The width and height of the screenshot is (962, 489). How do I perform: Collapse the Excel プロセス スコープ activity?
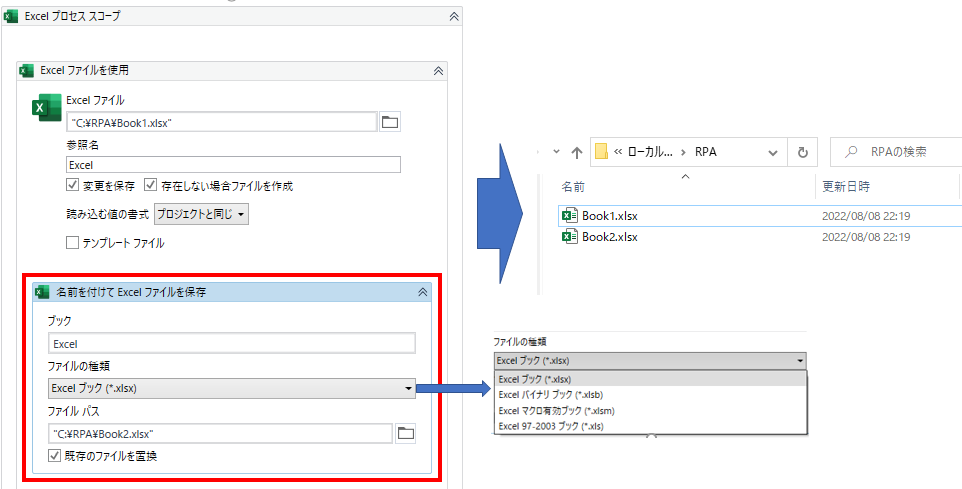pos(454,17)
